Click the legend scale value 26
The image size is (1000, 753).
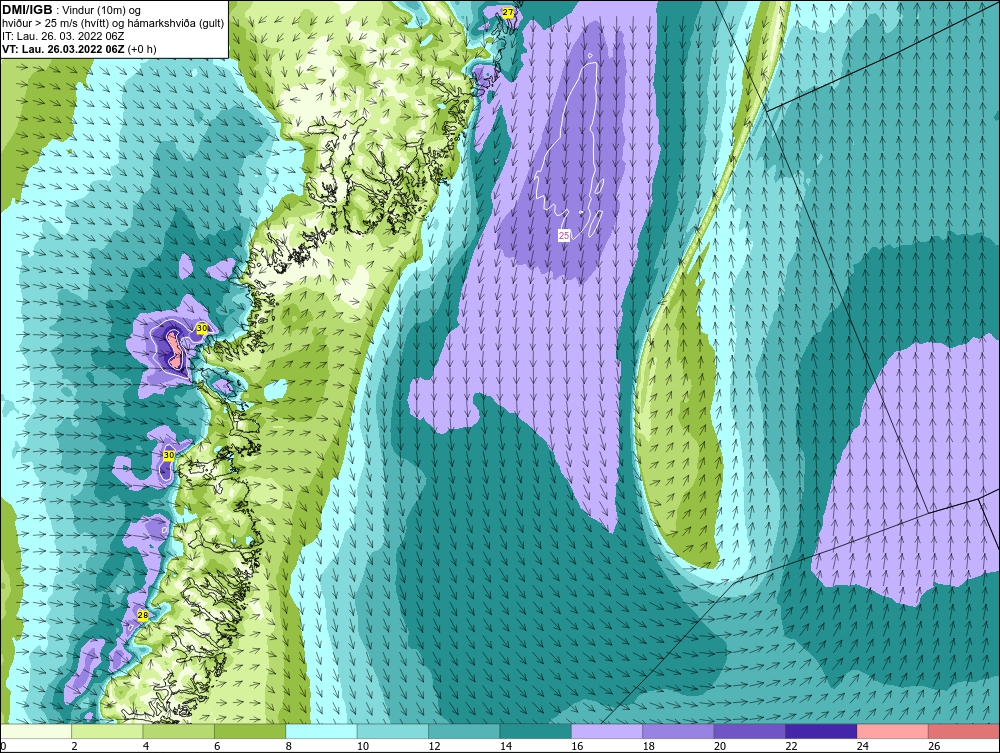934,746
